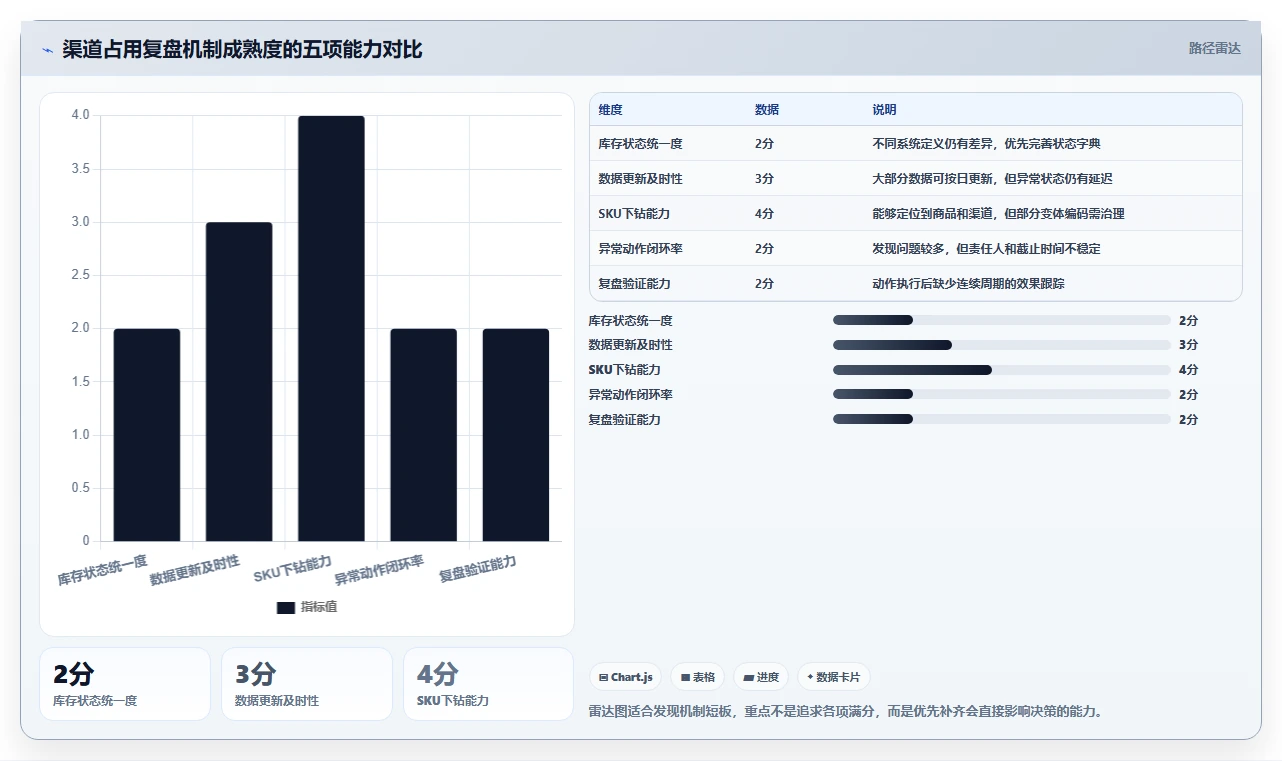Image resolution: width=1282 pixels, height=761 pixels.
Task: Click x-axis label 复盘验证能力
Action: [478, 569]
